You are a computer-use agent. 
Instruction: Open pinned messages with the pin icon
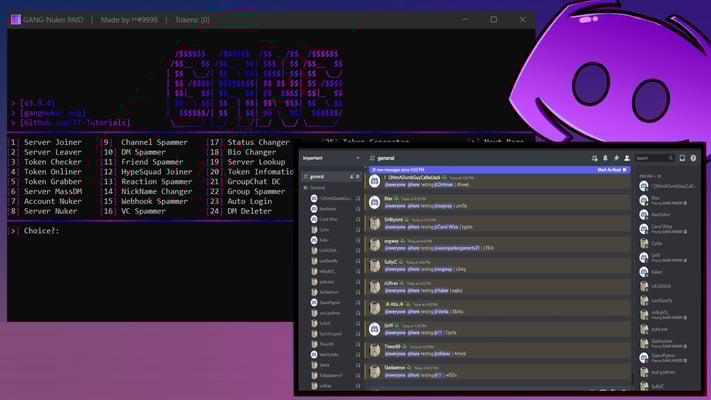[616, 158]
